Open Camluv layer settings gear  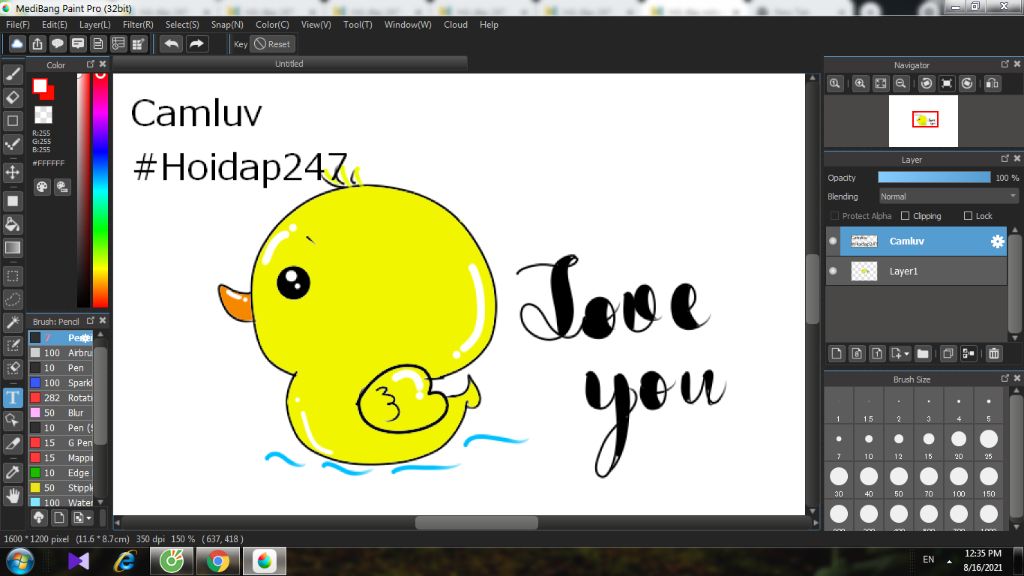coord(997,242)
